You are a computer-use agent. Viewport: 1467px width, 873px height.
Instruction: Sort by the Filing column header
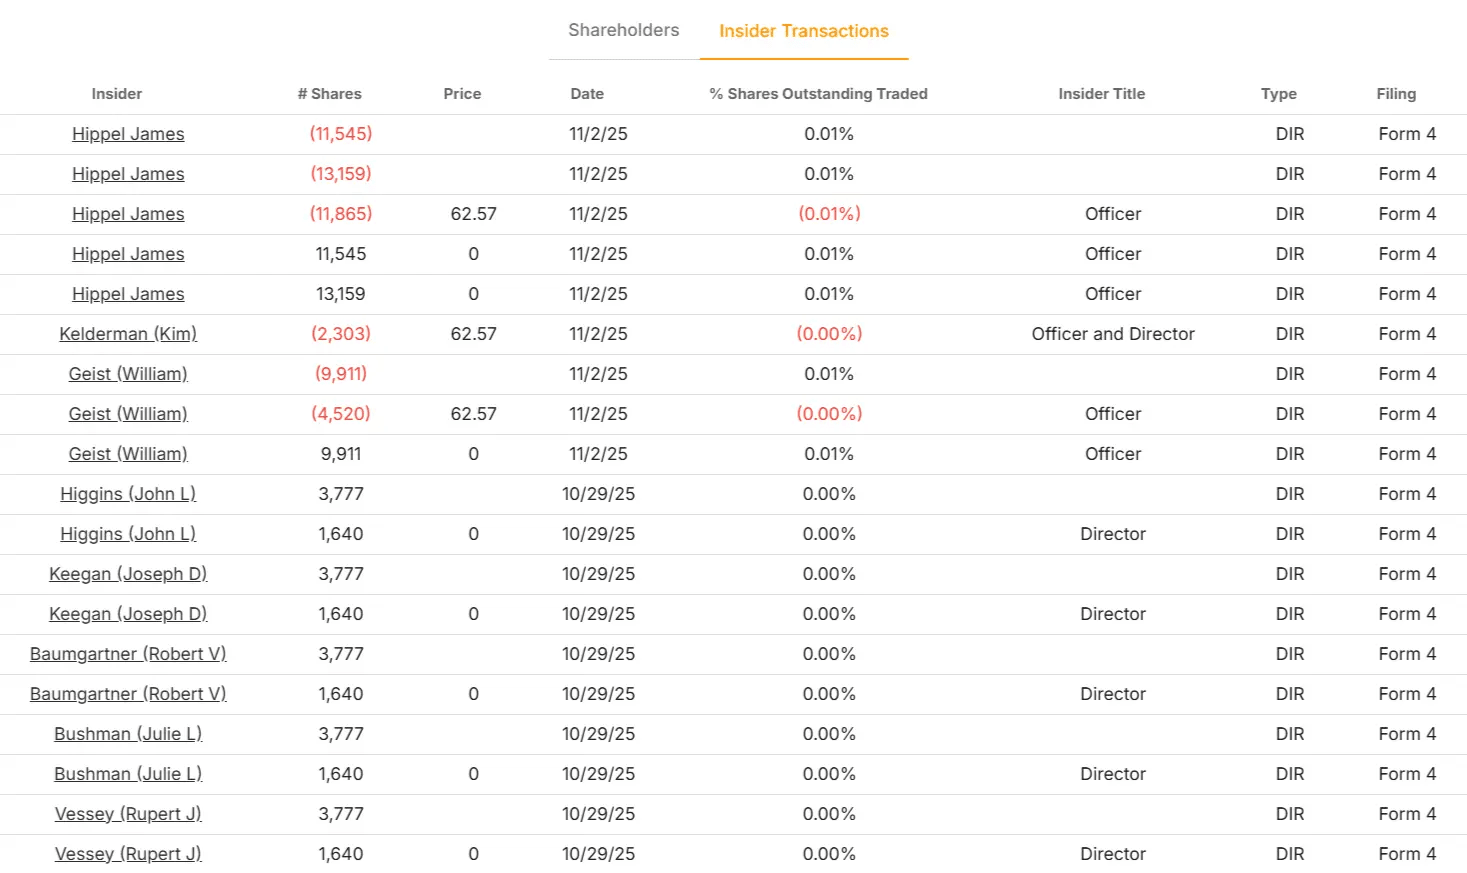(1395, 93)
